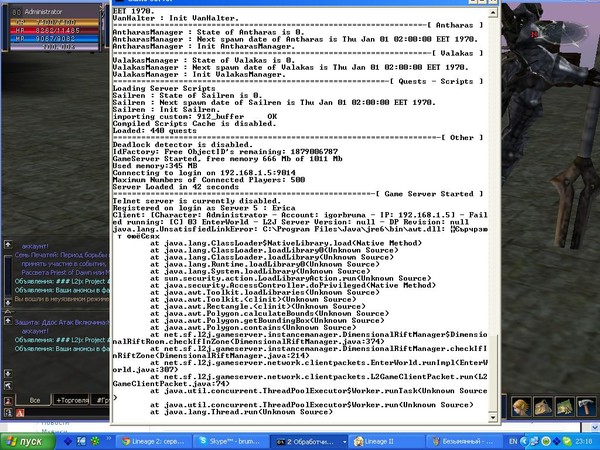
Task: Click the Administrator HP bar
Action: pyautogui.click(x=54, y=31)
